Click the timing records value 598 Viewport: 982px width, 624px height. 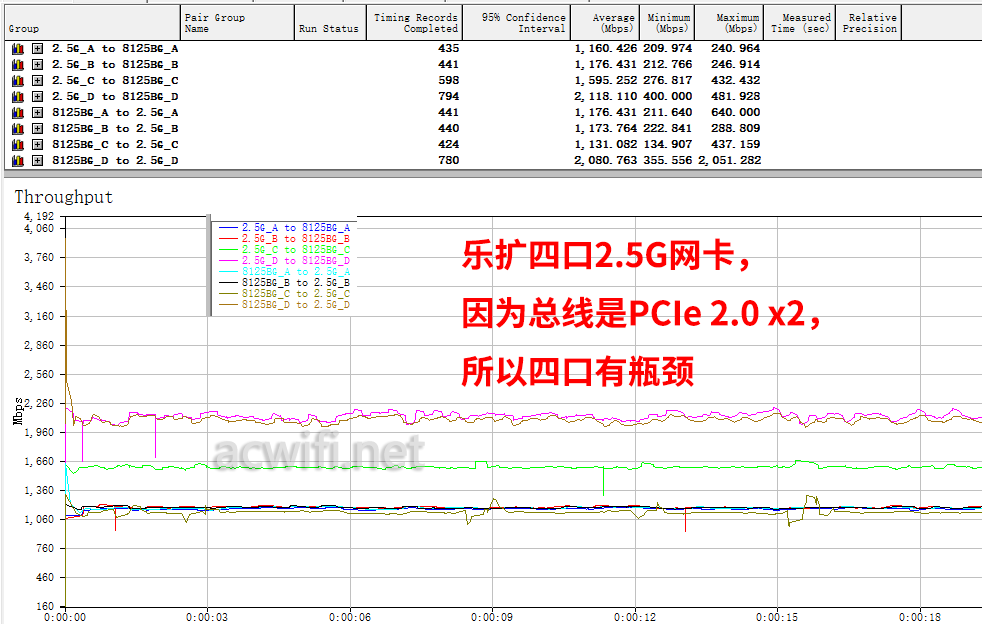click(x=448, y=80)
